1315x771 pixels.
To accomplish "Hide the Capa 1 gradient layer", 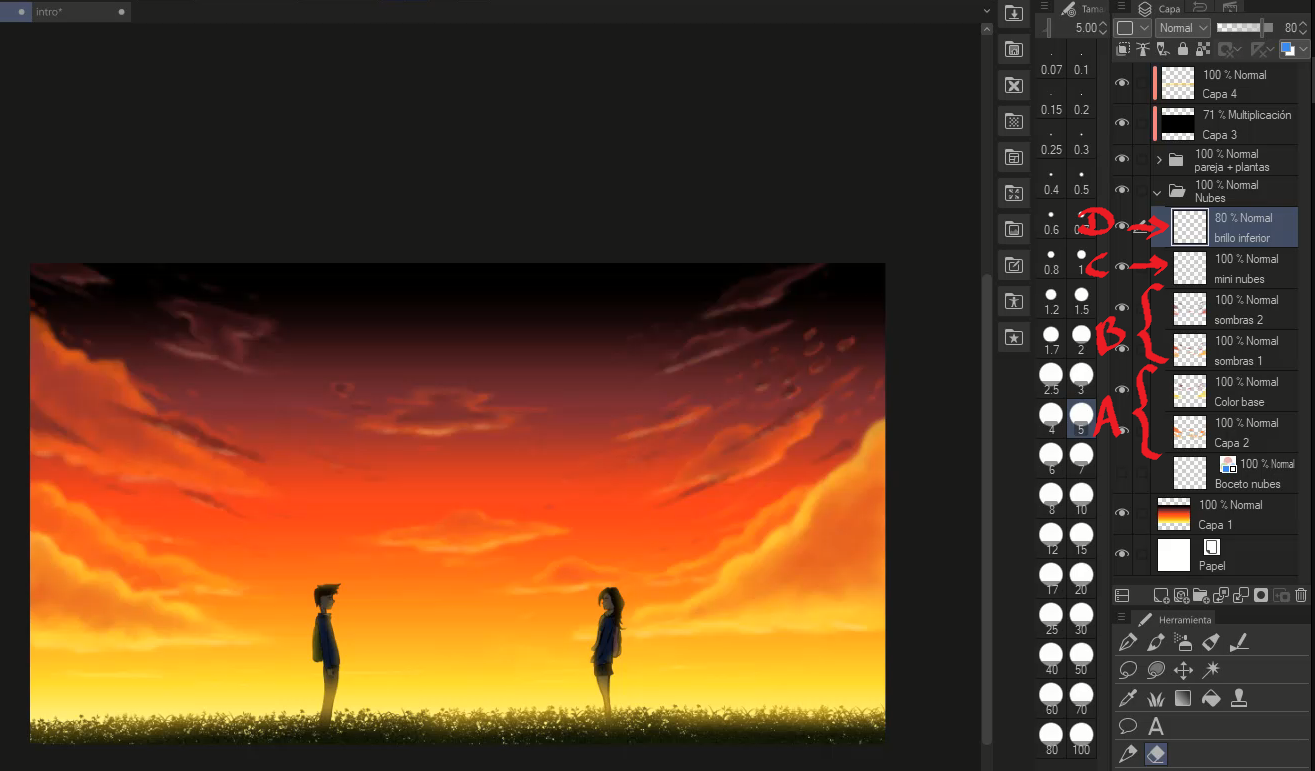I will (1122, 513).
